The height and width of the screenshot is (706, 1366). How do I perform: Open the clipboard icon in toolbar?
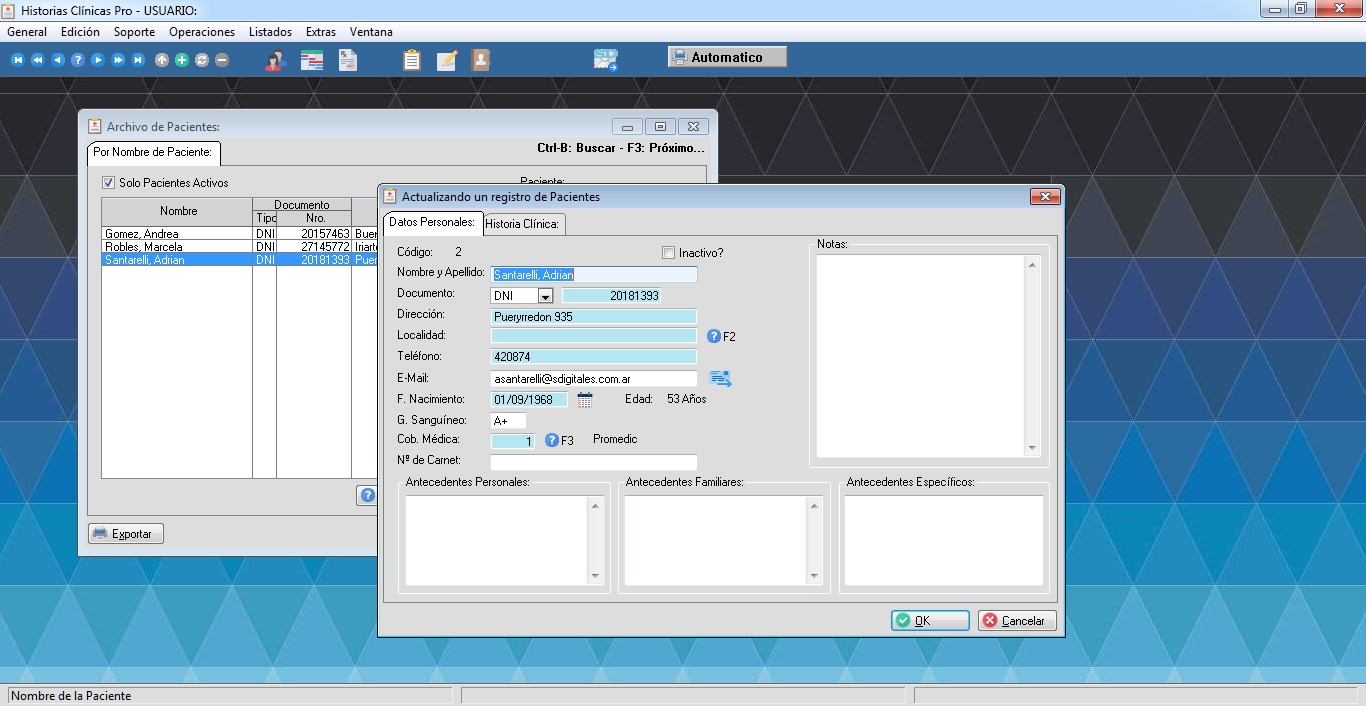[411, 60]
